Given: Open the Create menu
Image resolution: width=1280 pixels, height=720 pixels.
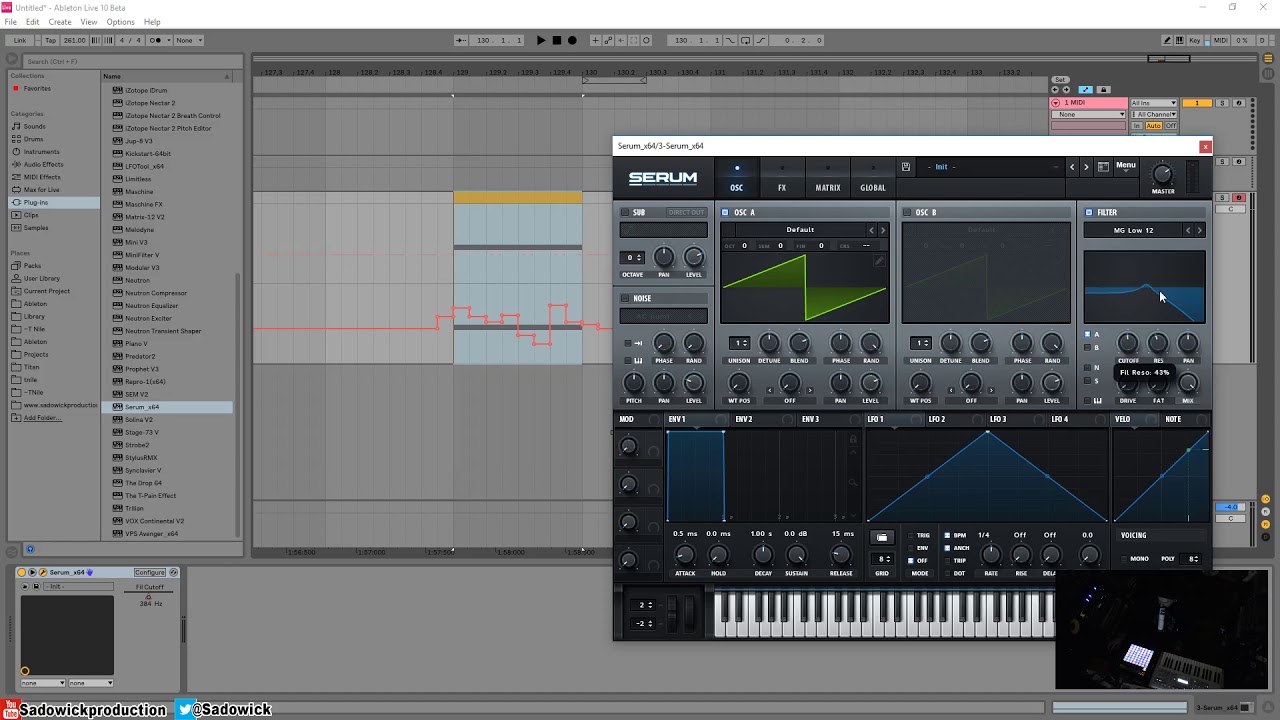Looking at the screenshot, I should 60,22.
